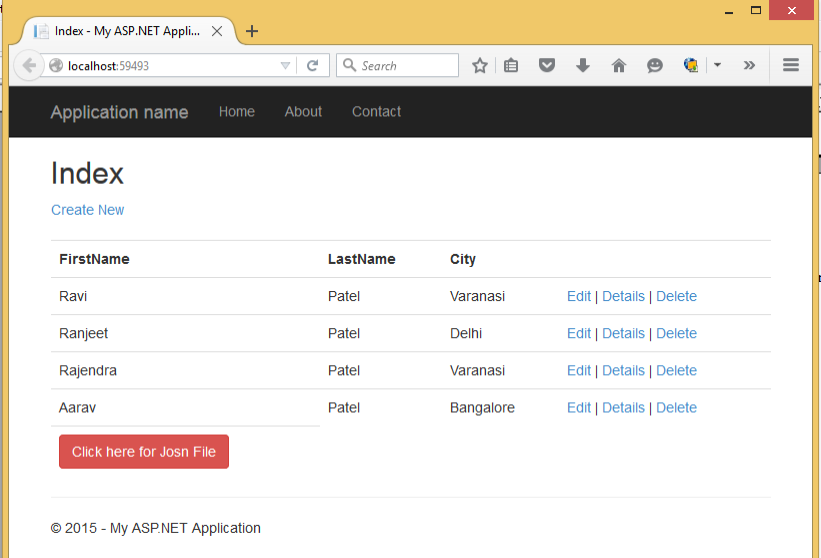Show more toolbar items overflow chevron

click(x=749, y=66)
